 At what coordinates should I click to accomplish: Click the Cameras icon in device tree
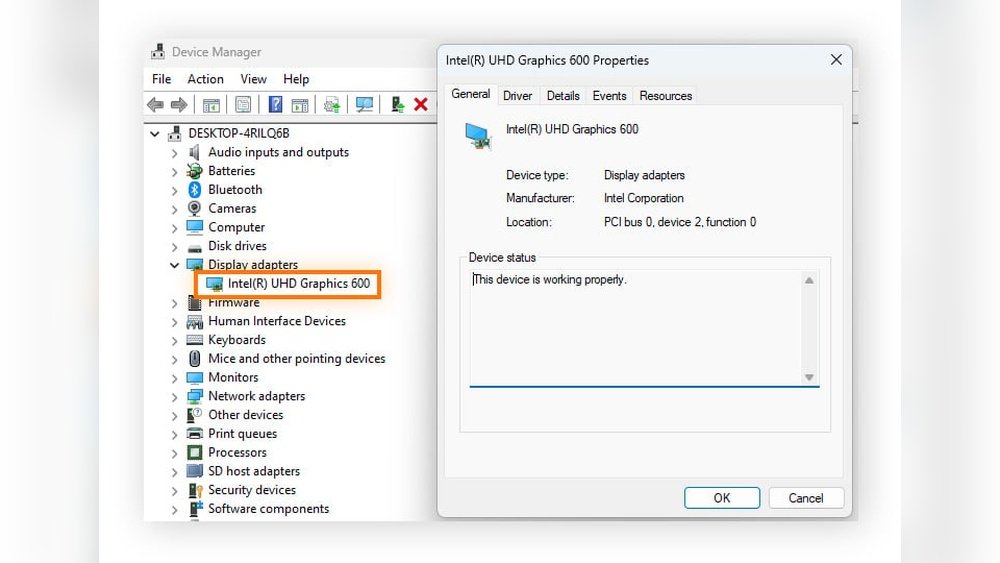(x=195, y=209)
